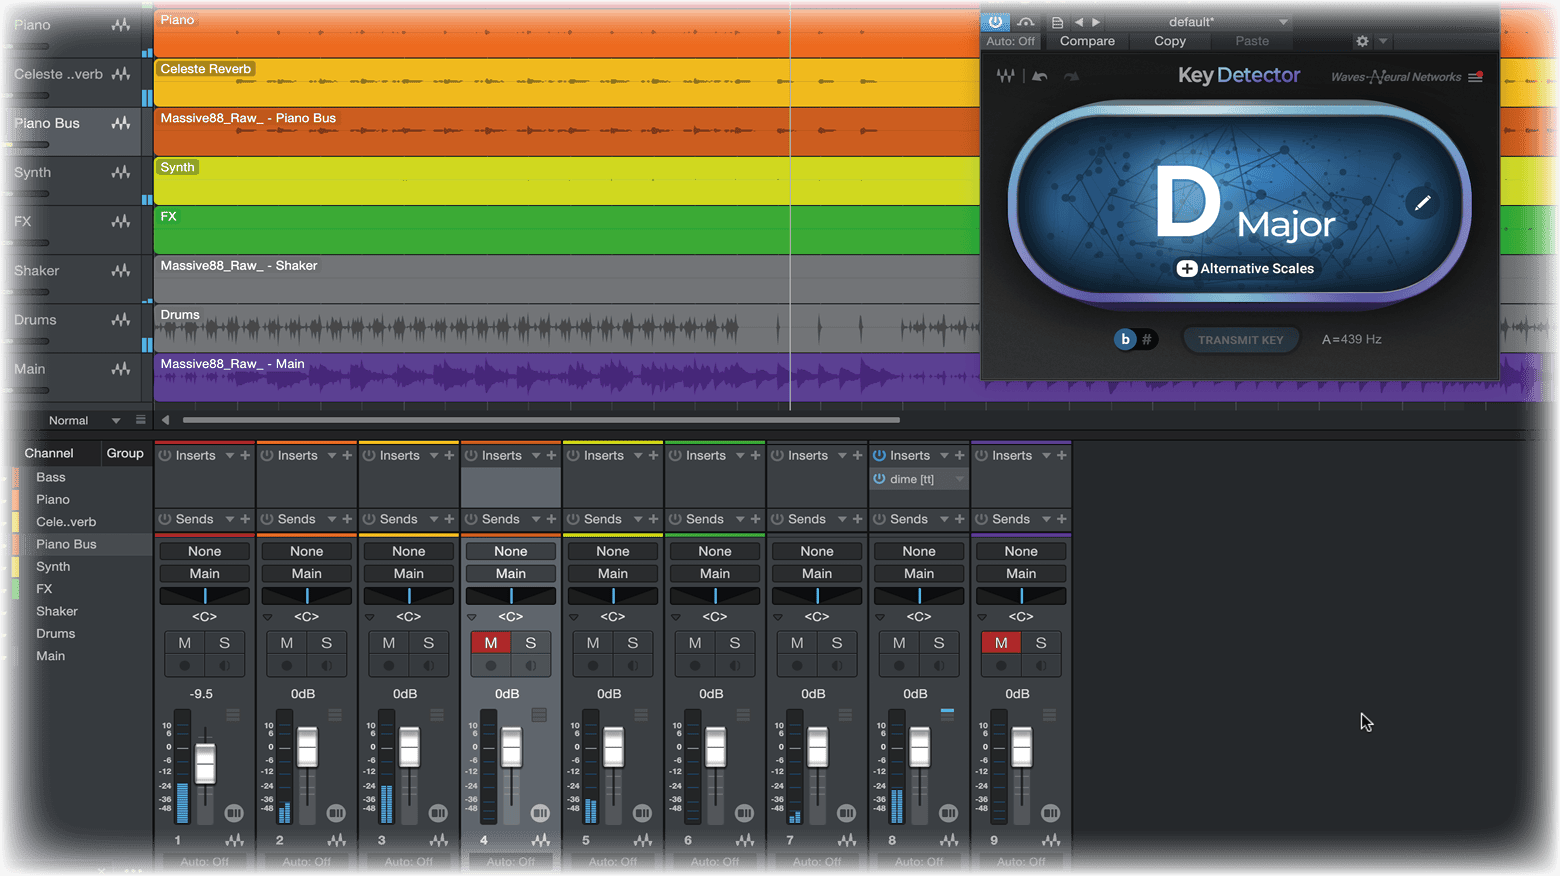Click the Piano track waveform icon
This screenshot has height=876, width=1560.
click(121, 25)
